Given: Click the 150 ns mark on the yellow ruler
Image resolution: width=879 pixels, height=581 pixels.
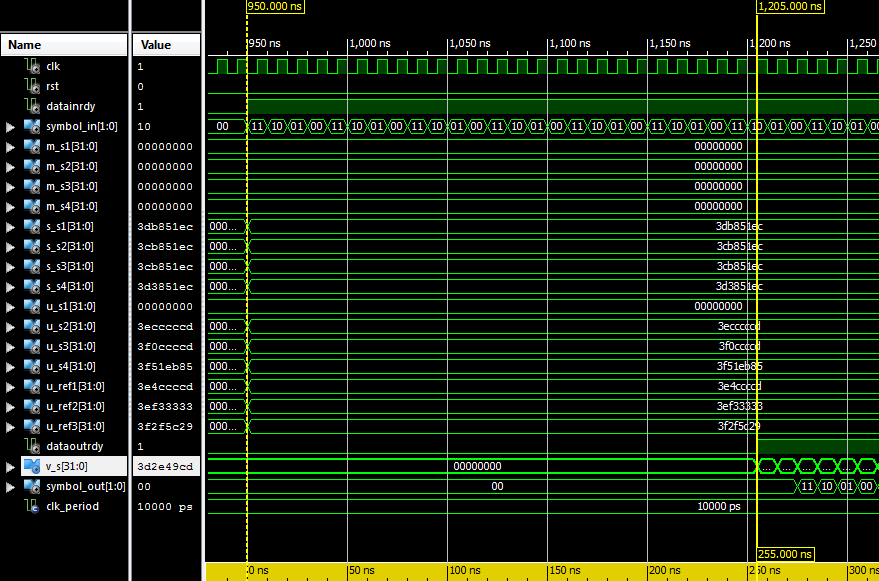Looking at the screenshot, I should pos(564,570).
